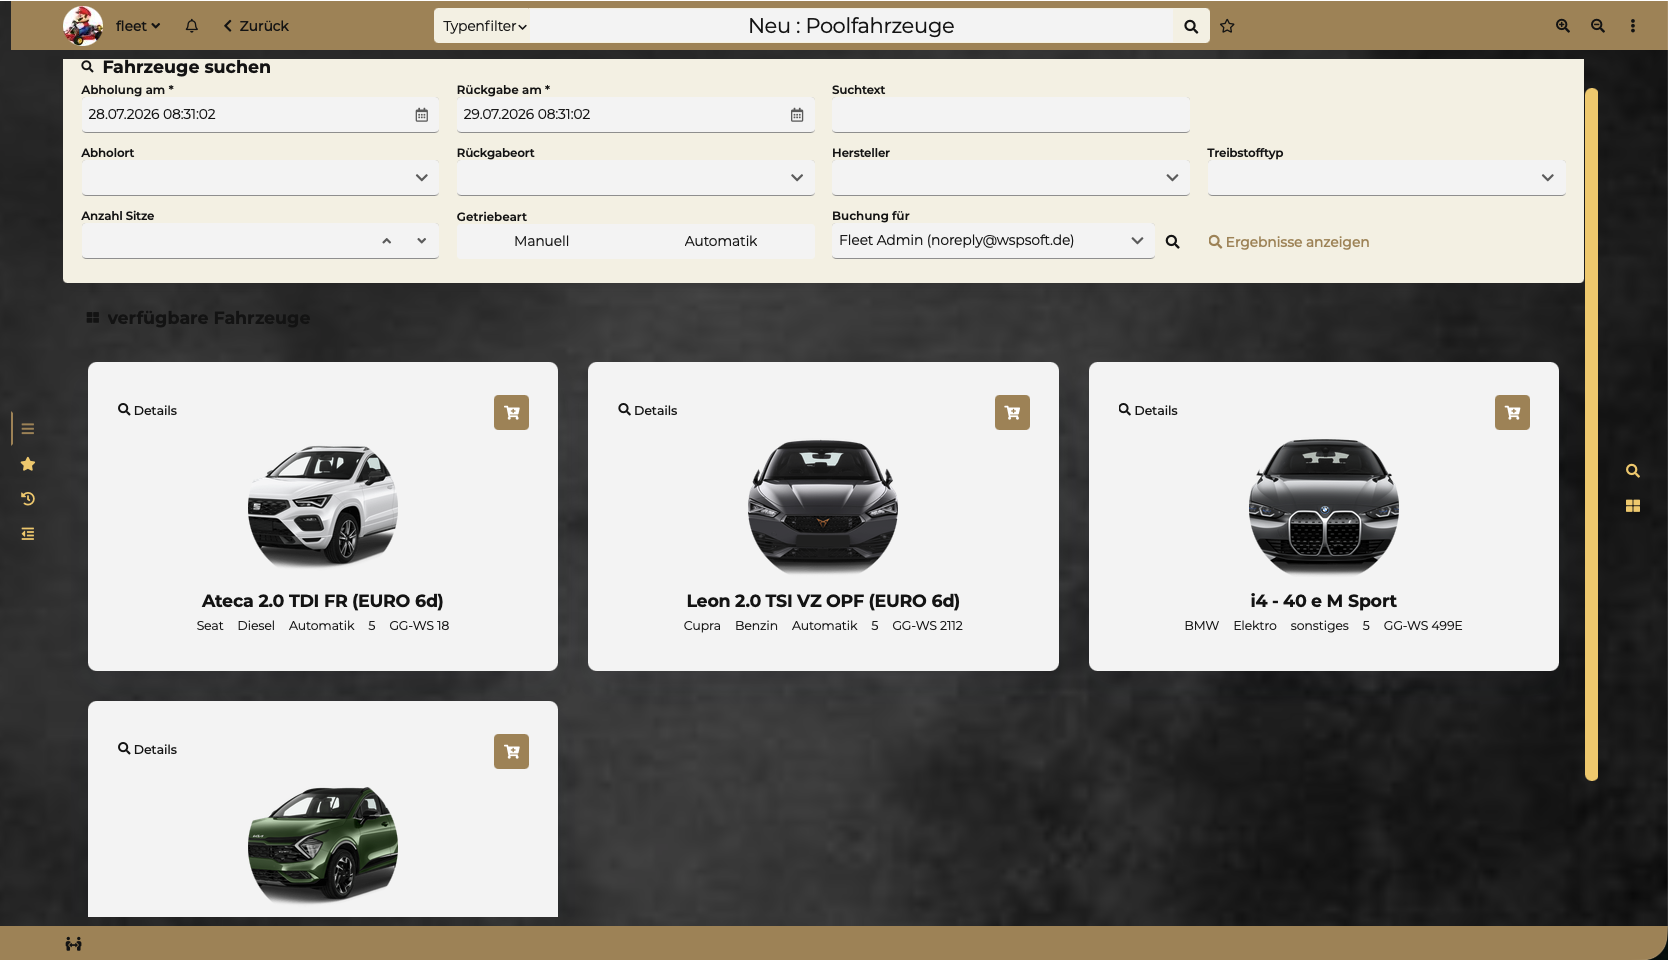The height and width of the screenshot is (960, 1668).
Task: Open the three-dot more options menu
Action: pos(1633,26)
